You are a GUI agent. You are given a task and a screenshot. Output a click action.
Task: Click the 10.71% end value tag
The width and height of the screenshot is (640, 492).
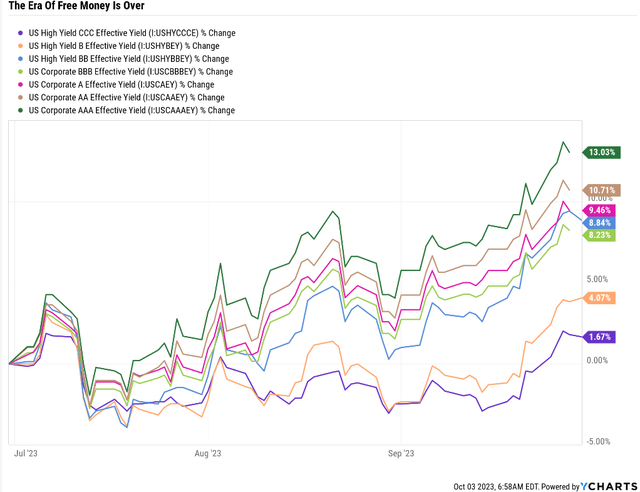click(x=603, y=190)
